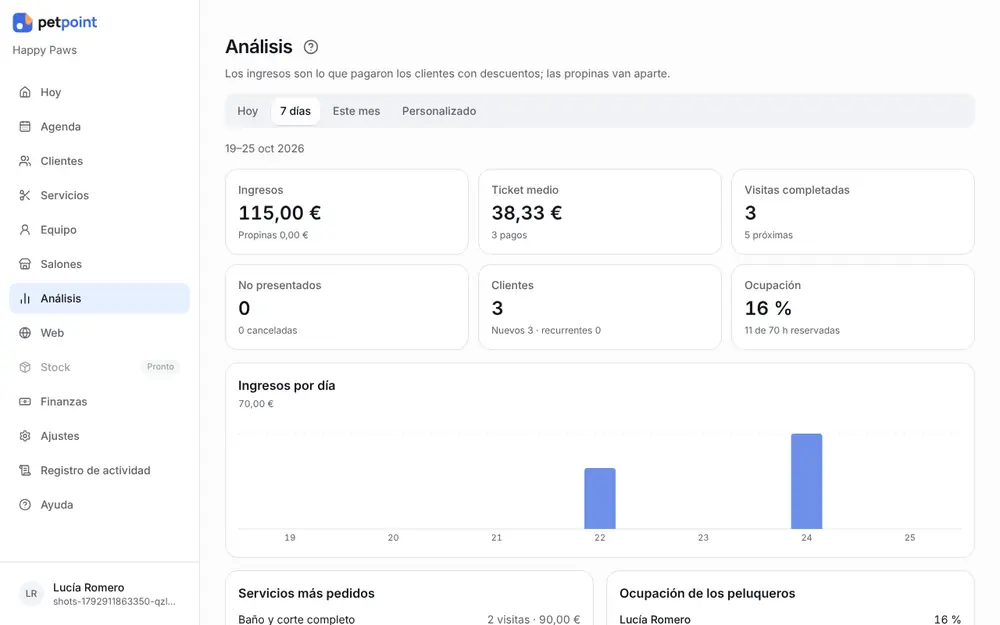Select the Este mes tab
This screenshot has height=625, width=1000.
(x=356, y=111)
